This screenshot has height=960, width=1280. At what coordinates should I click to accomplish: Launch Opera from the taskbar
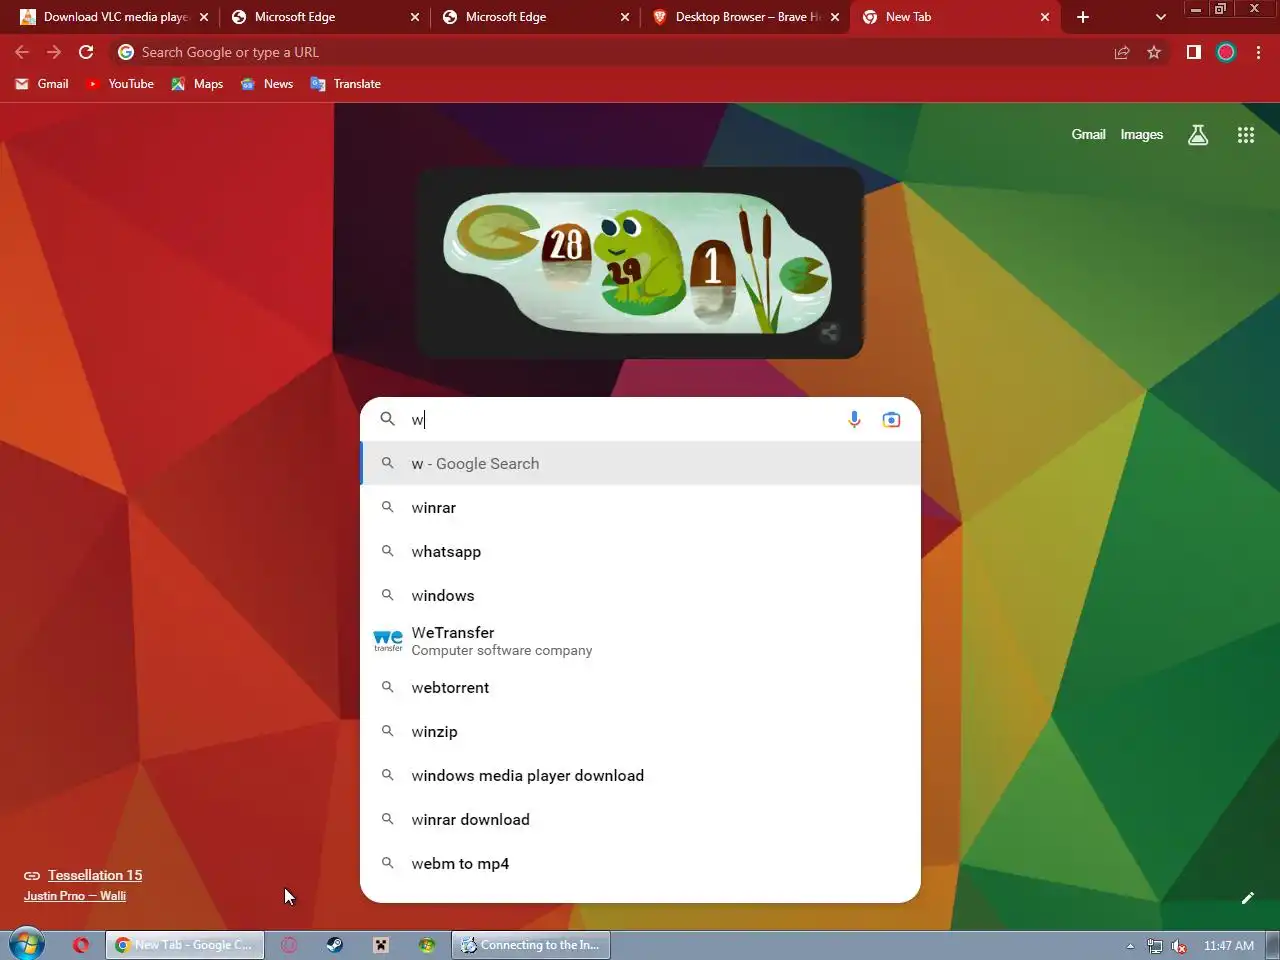[81, 945]
